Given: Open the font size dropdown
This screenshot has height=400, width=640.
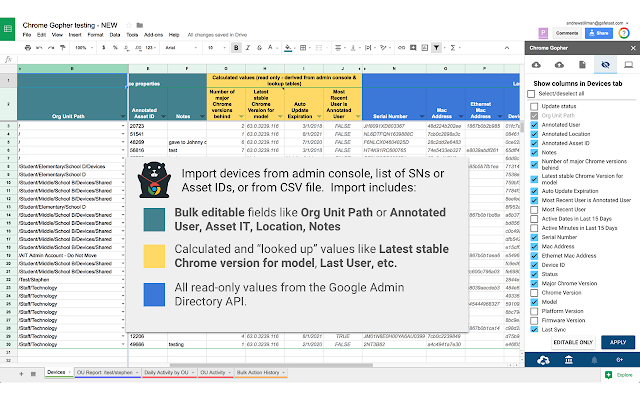Looking at the screenshot, I should pos(216,48).
